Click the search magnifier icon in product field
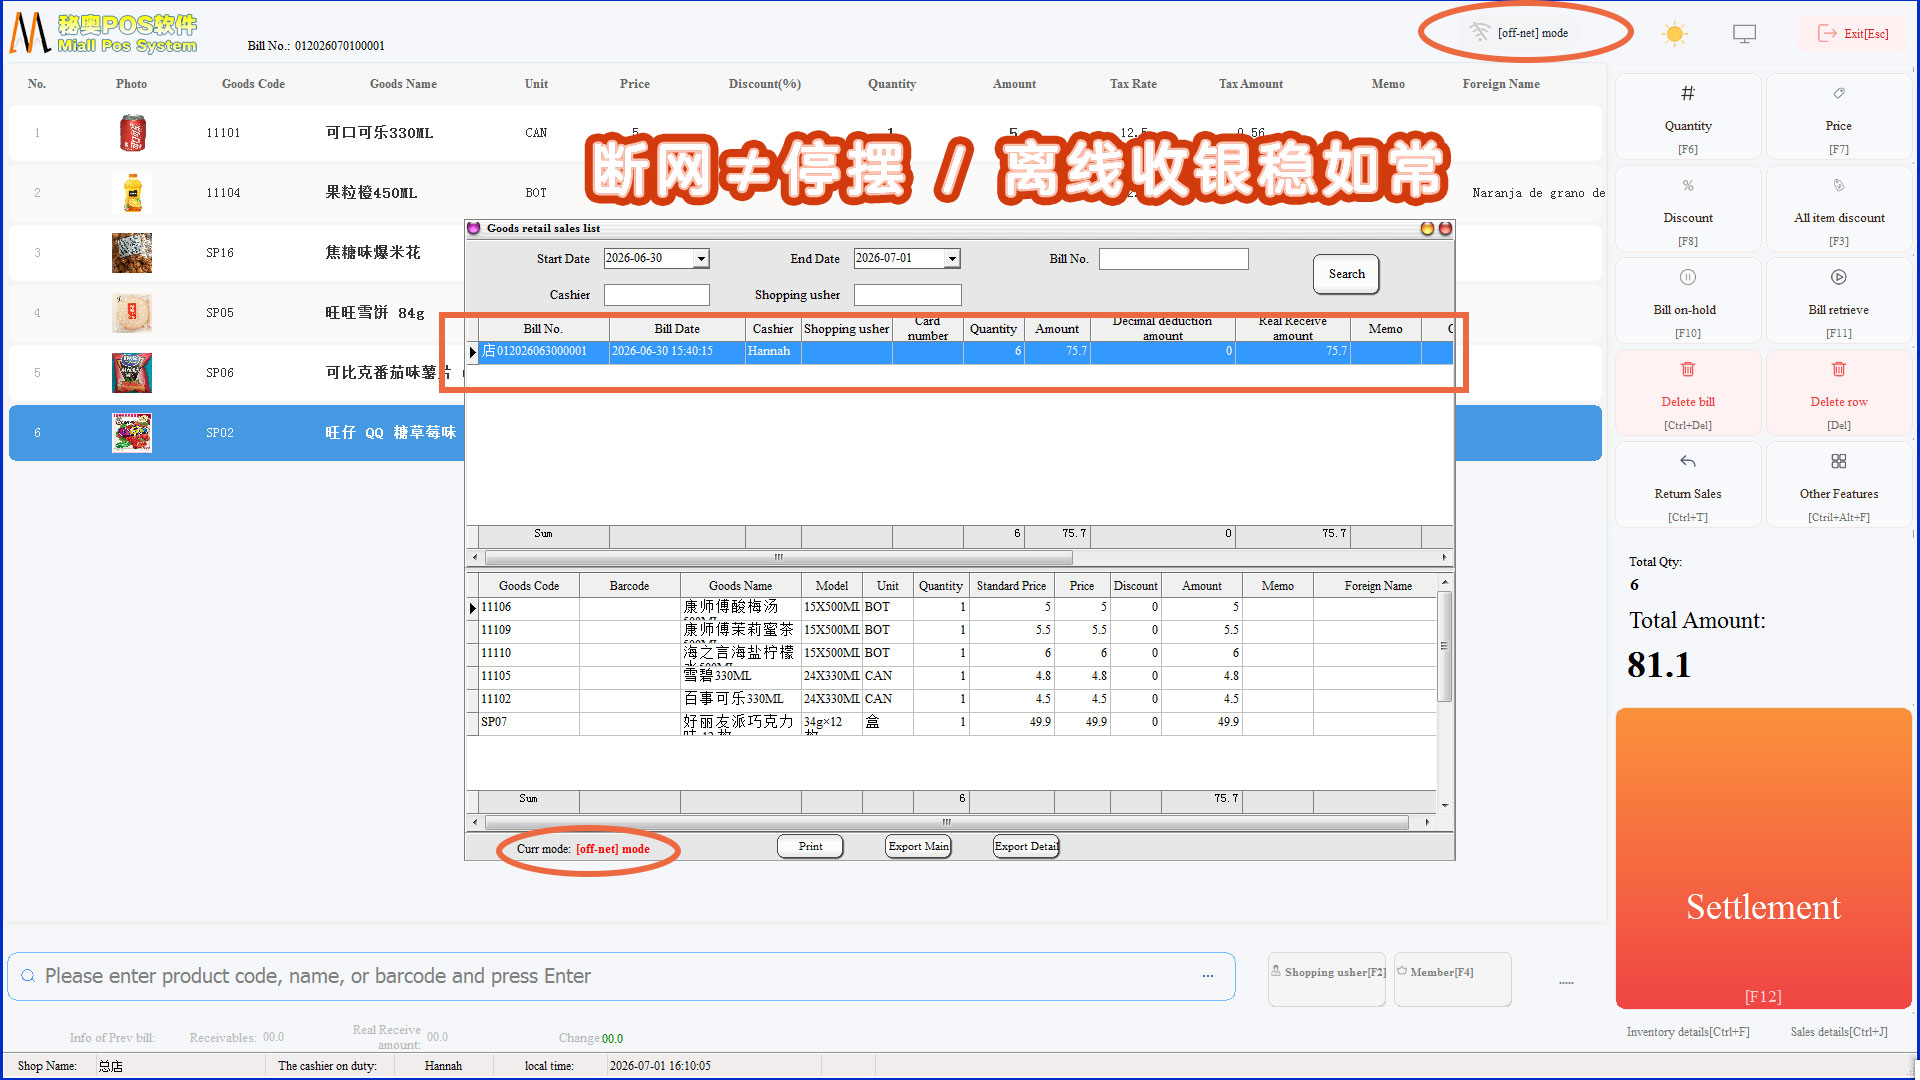This screenshot has height=1080, width=1920. tap(28, 976)
